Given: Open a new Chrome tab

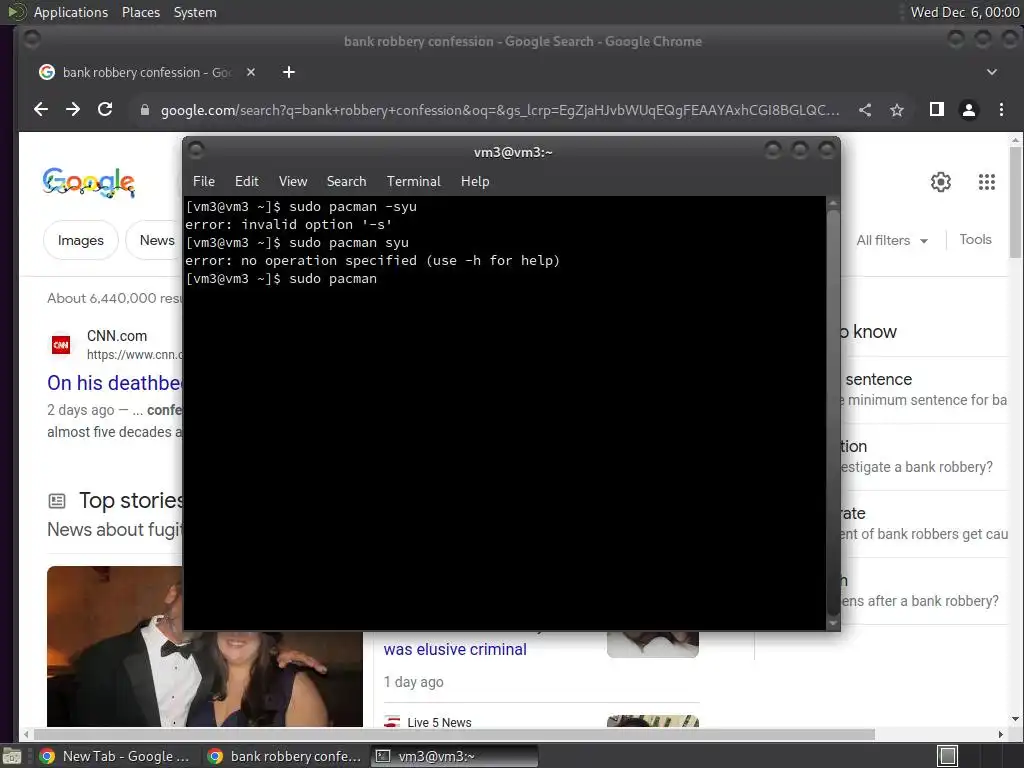Looking at the screenshot, I should [289, 72].
